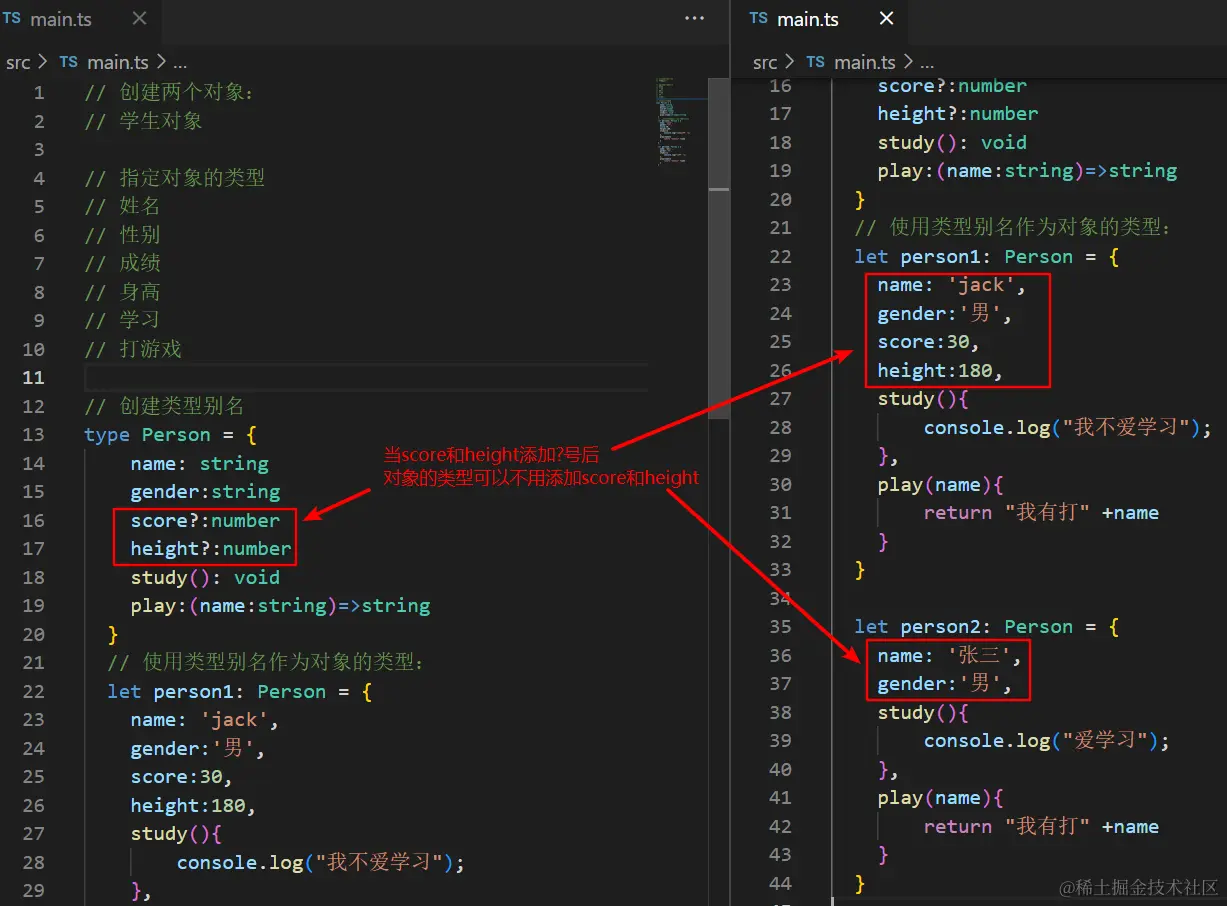Screen dimensions: 1227x906
Task: Click line number 1 in left editor
Action: [x=39, y=93]
